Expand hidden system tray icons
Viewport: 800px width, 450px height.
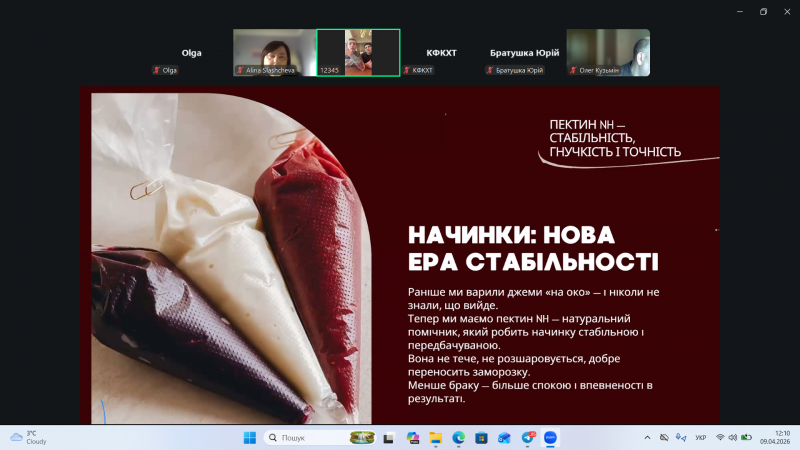coord(647,438)
